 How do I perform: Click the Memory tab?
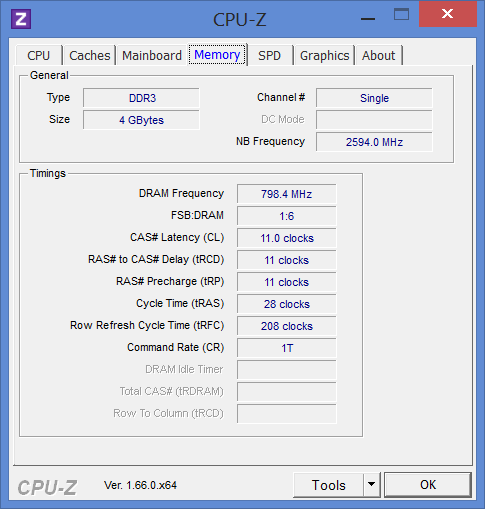(x=217, y=54)
